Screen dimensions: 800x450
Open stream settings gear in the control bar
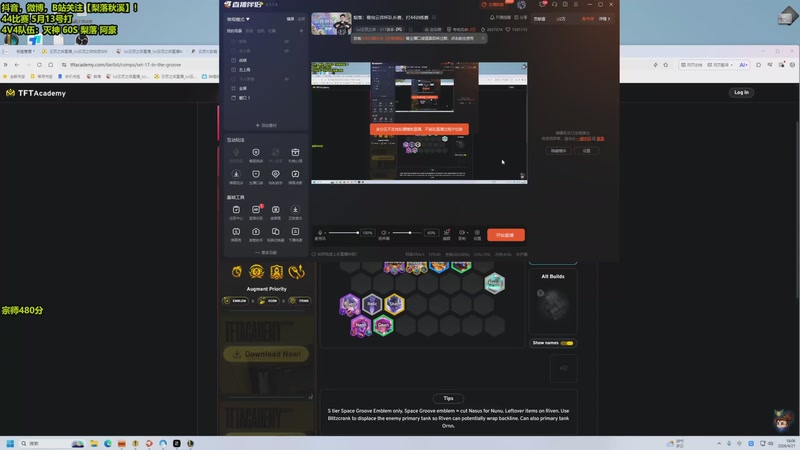[477, 233]
